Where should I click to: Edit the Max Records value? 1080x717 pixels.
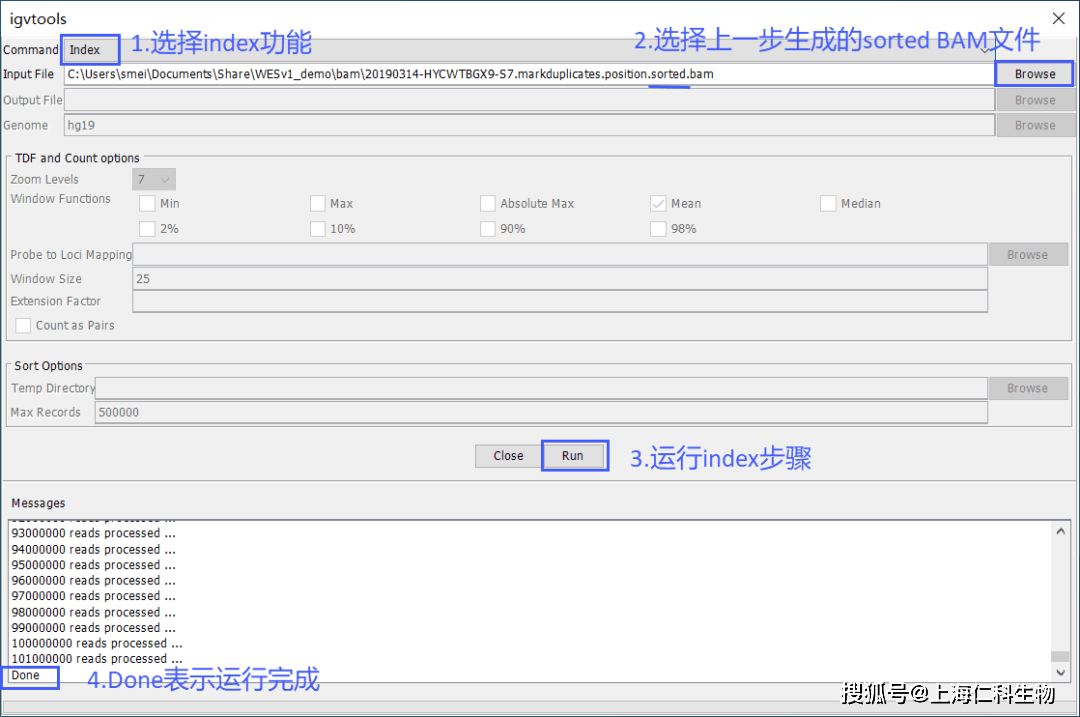coord(540,411)
